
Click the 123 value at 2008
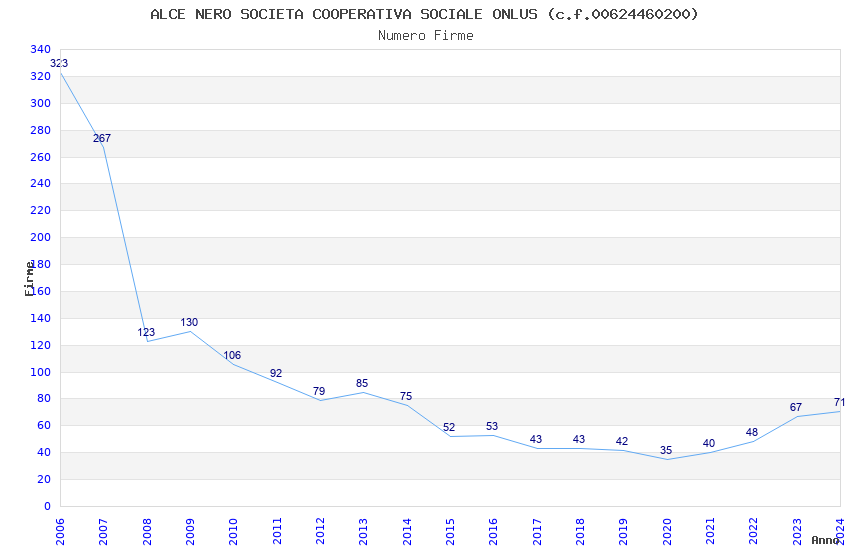pyautogui.click(x=146, y=332)
